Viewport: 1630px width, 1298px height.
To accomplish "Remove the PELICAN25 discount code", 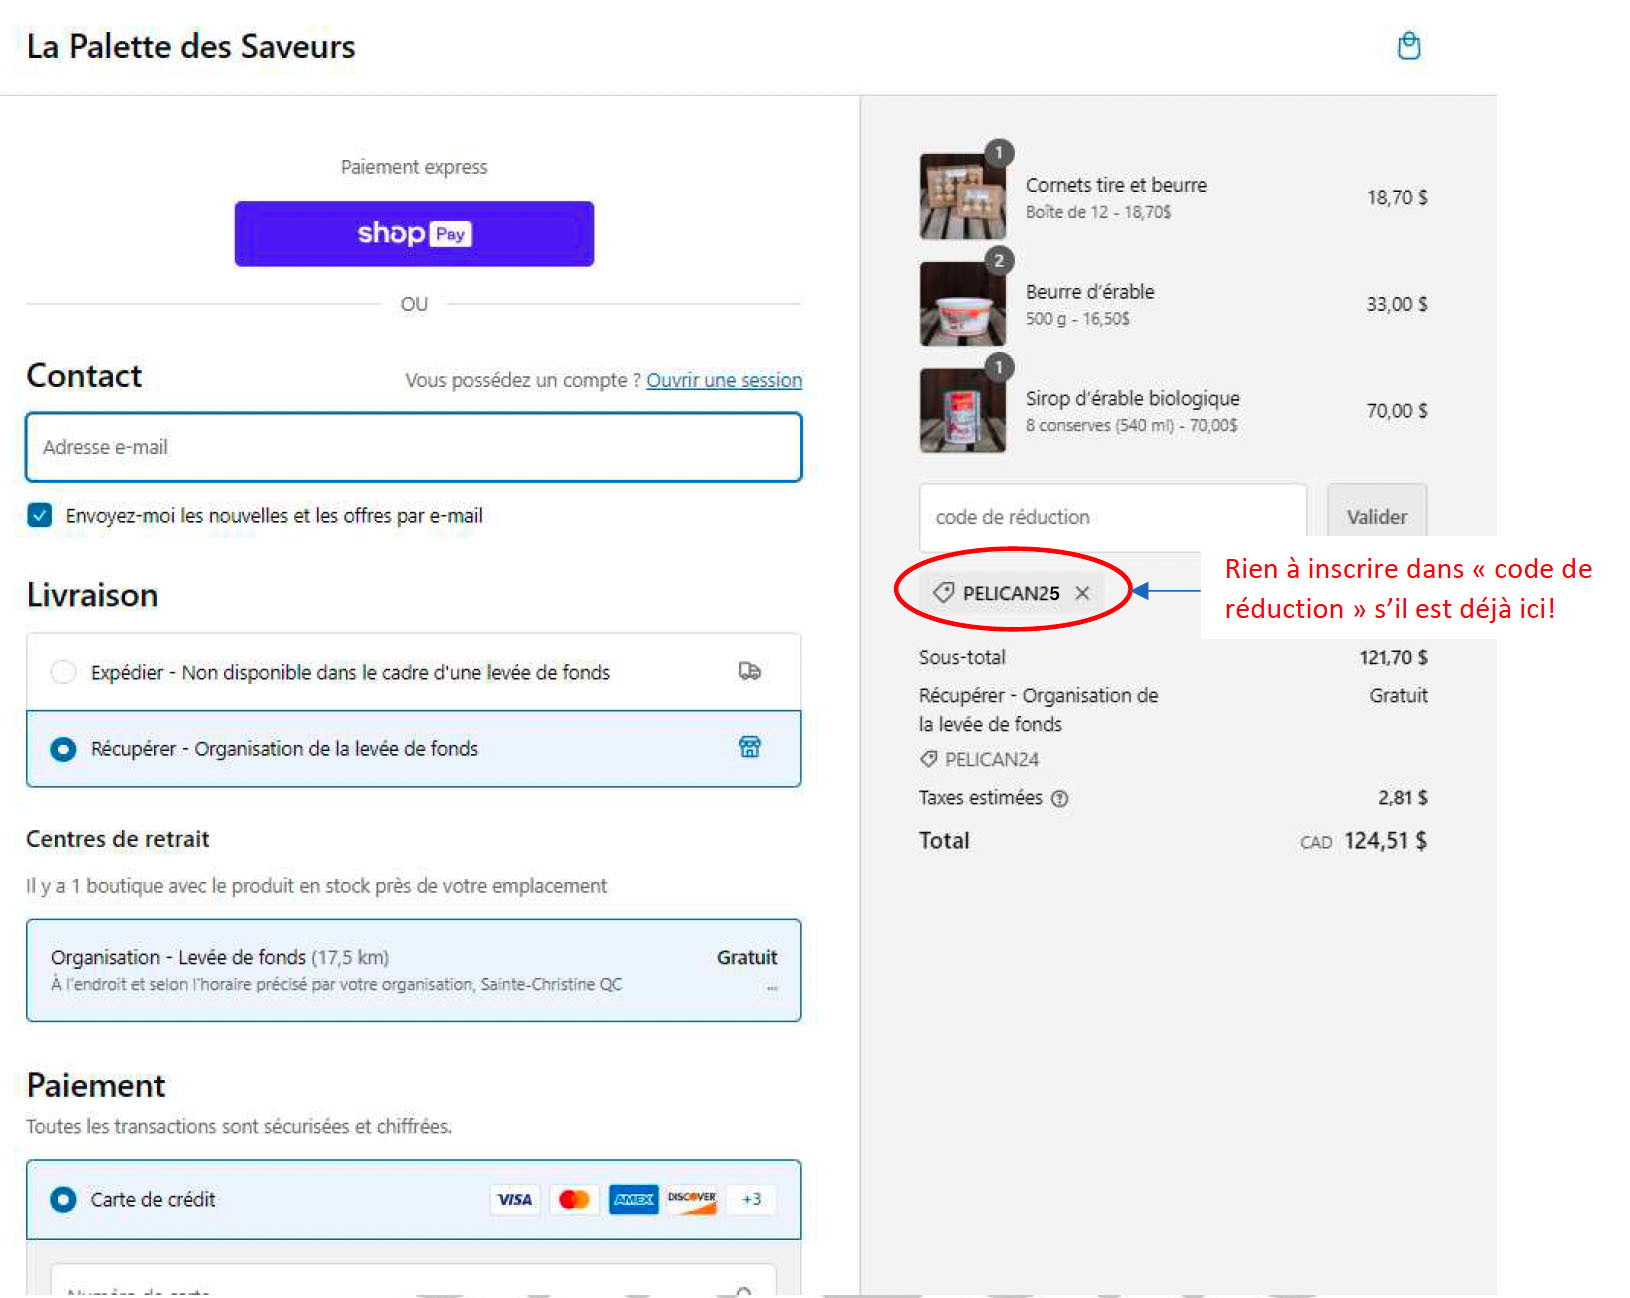I will pyautogui.click(x=1082, y=593).
